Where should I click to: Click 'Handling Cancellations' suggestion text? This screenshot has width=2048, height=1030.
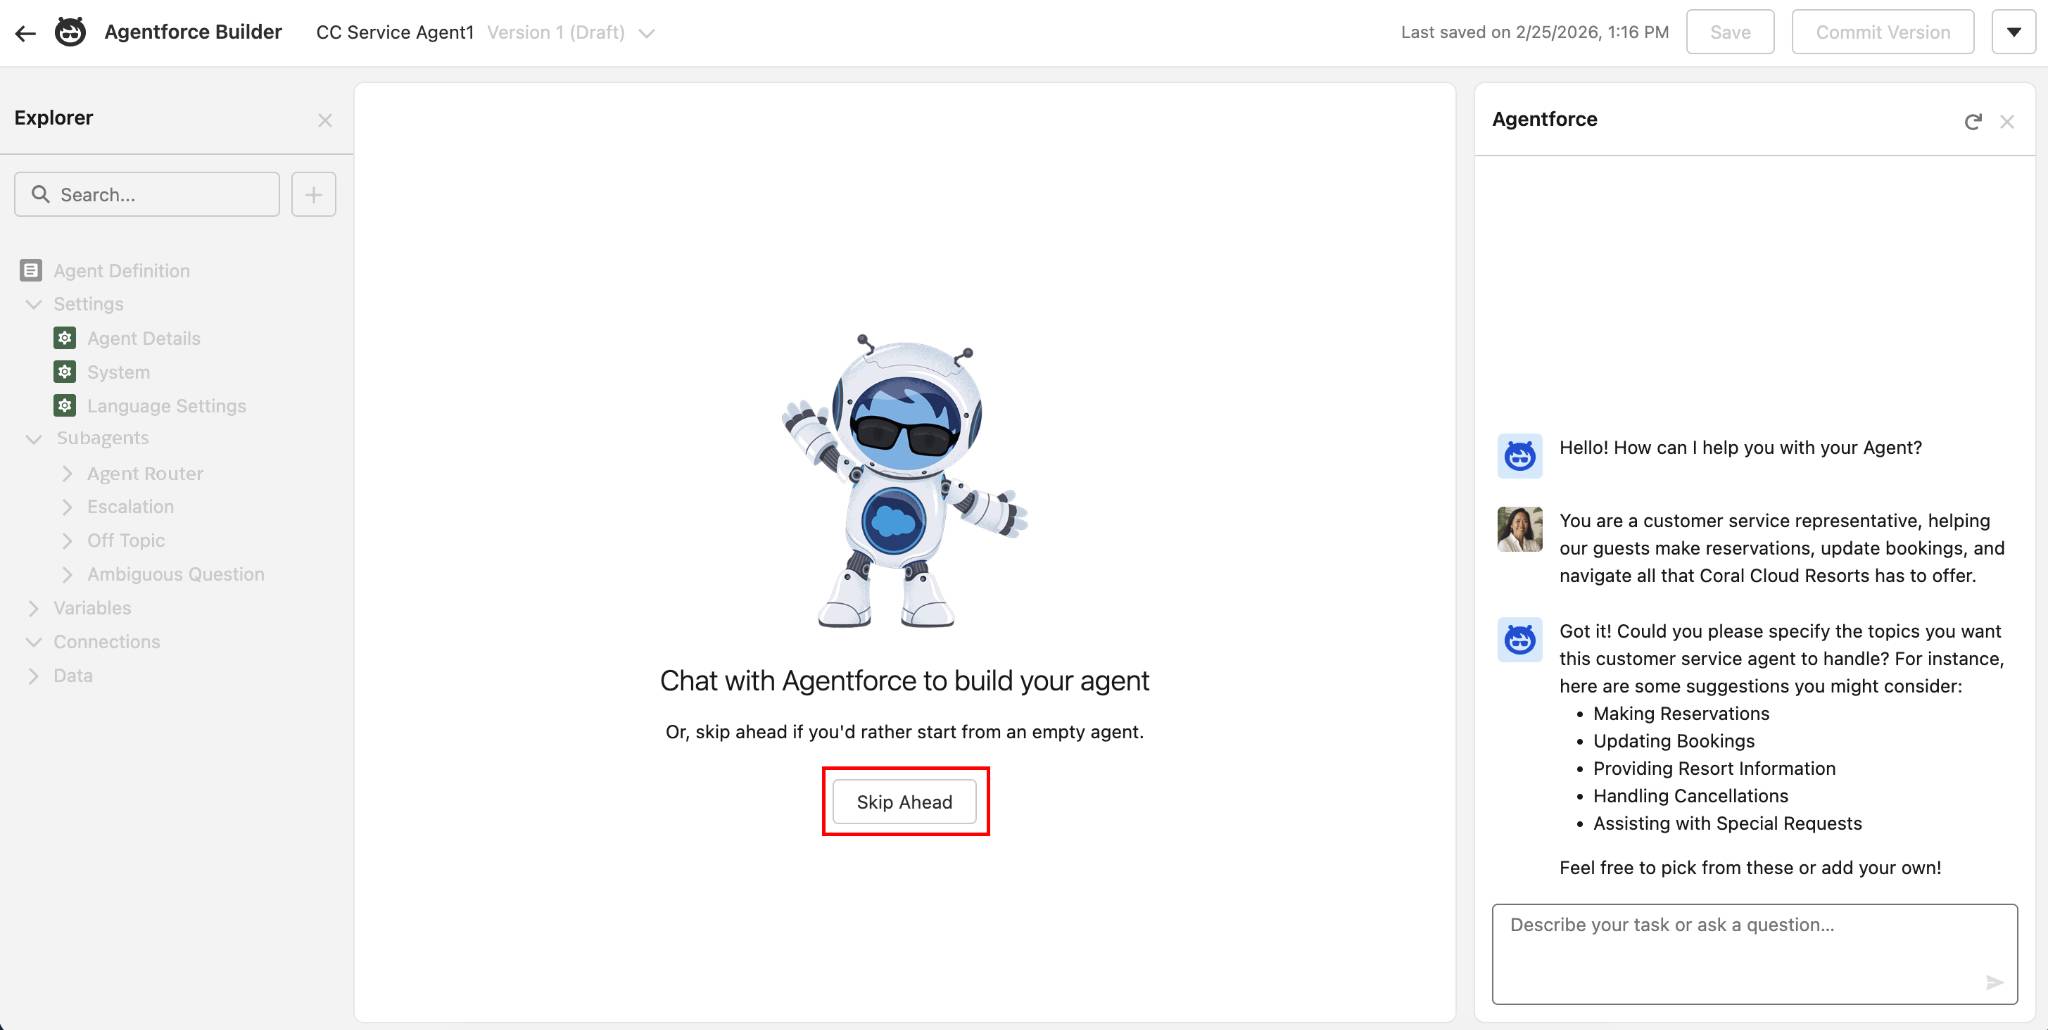point(1690,796)
